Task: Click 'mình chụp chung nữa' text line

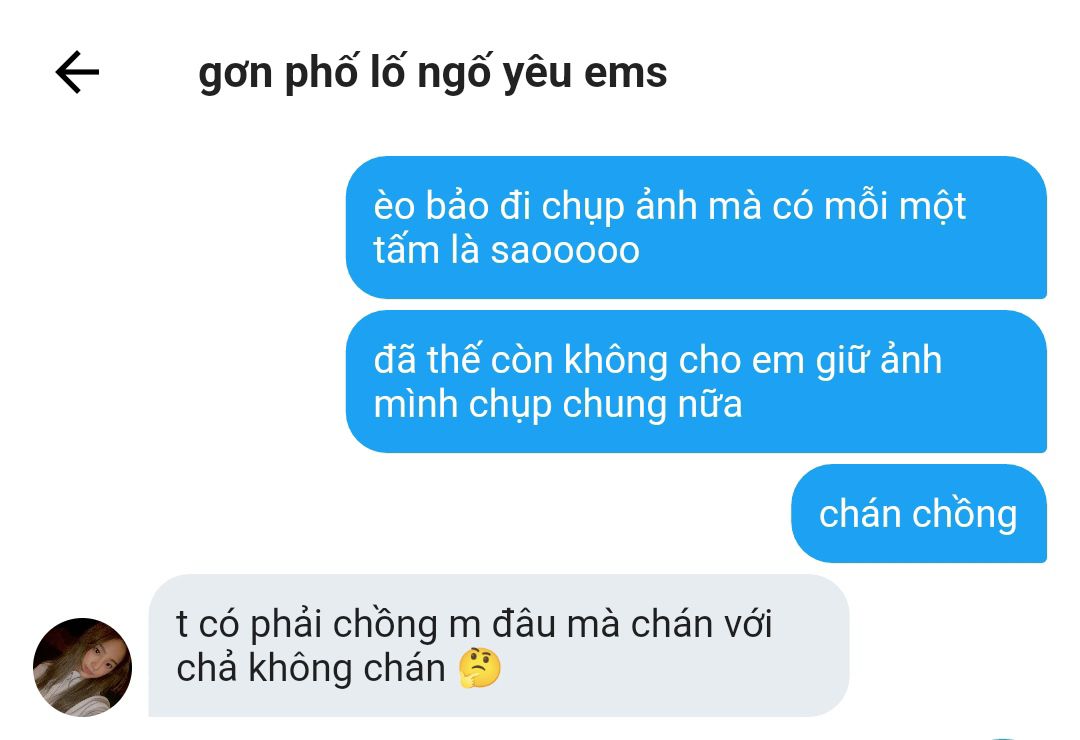Action: coord(558,404)
